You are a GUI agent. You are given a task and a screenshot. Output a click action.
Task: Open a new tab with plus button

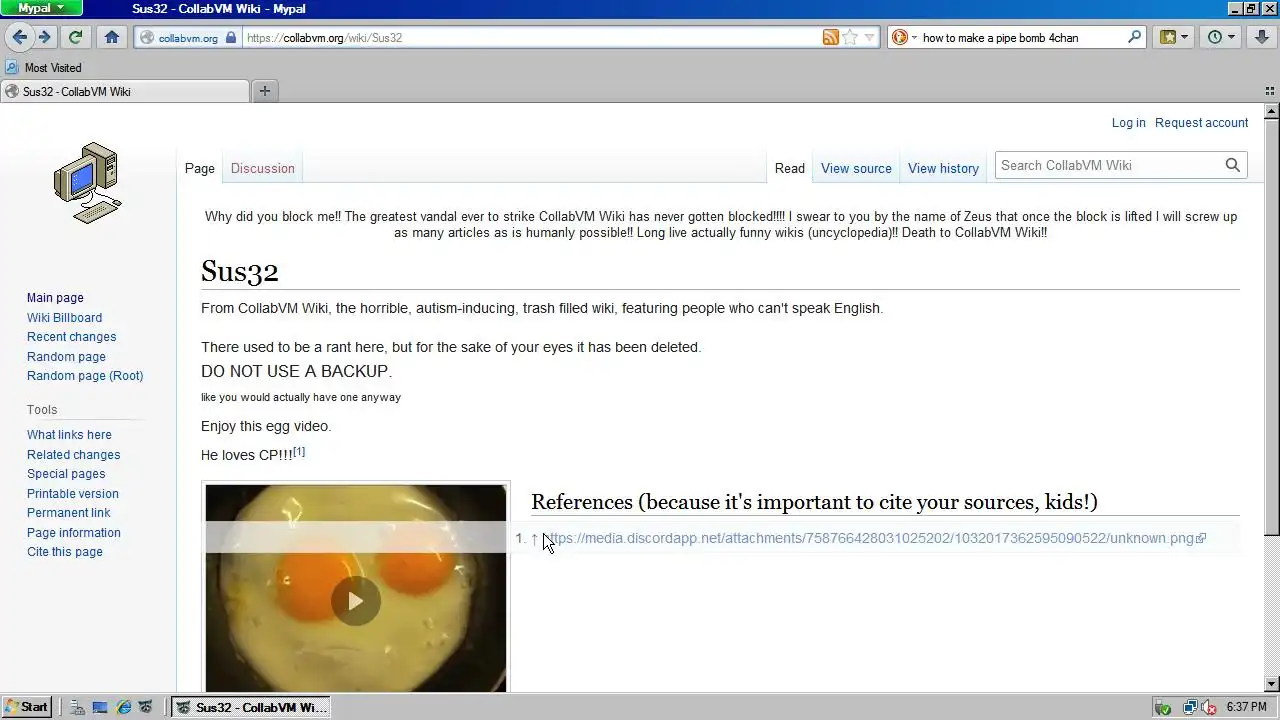tap(265, 91)
